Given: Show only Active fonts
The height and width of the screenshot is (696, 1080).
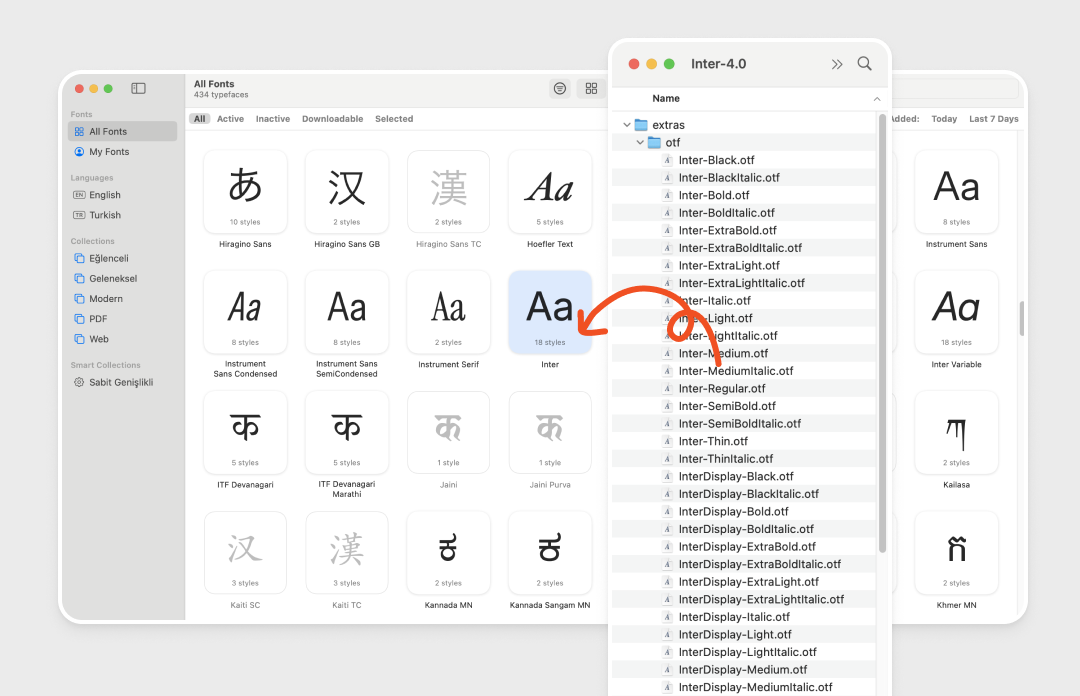Looking at the screenshot, I should click(230, 119).
